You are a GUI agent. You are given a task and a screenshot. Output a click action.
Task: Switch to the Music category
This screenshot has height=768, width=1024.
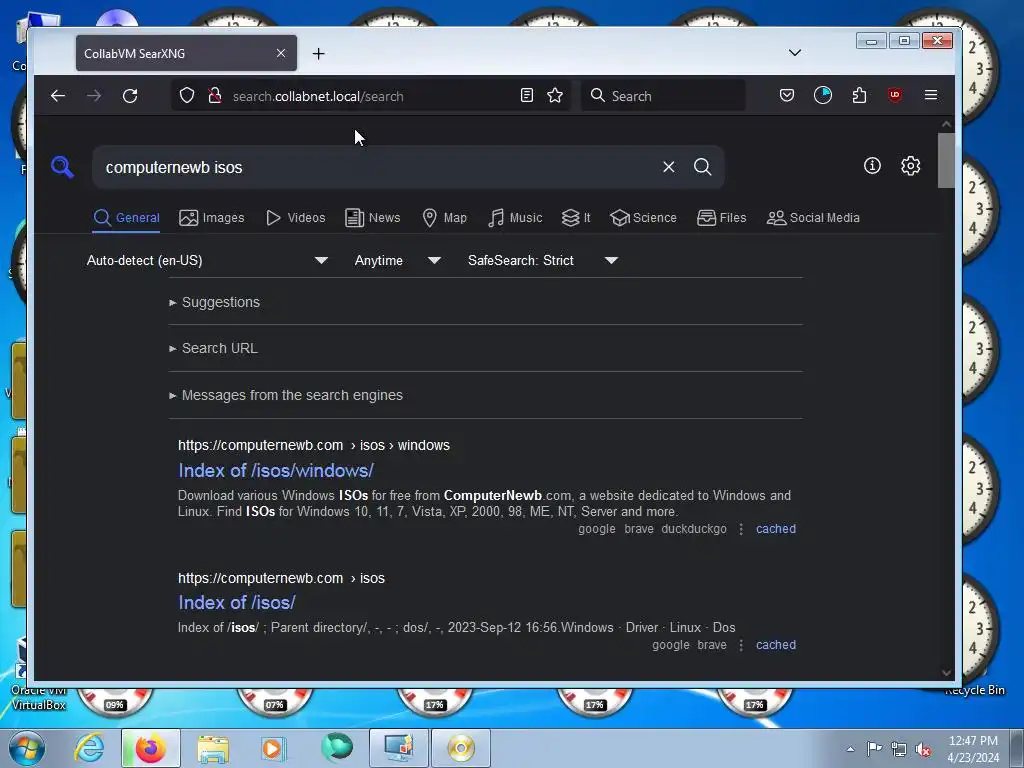coord(515,217)
